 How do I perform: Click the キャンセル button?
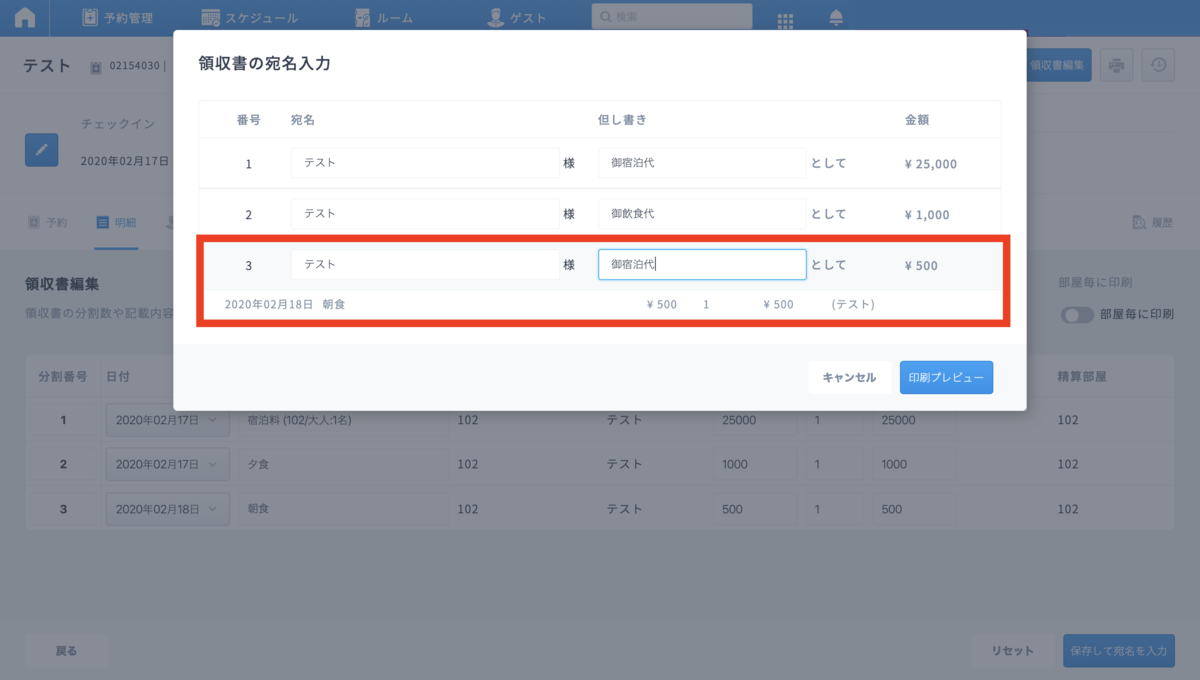pos(849,378)
